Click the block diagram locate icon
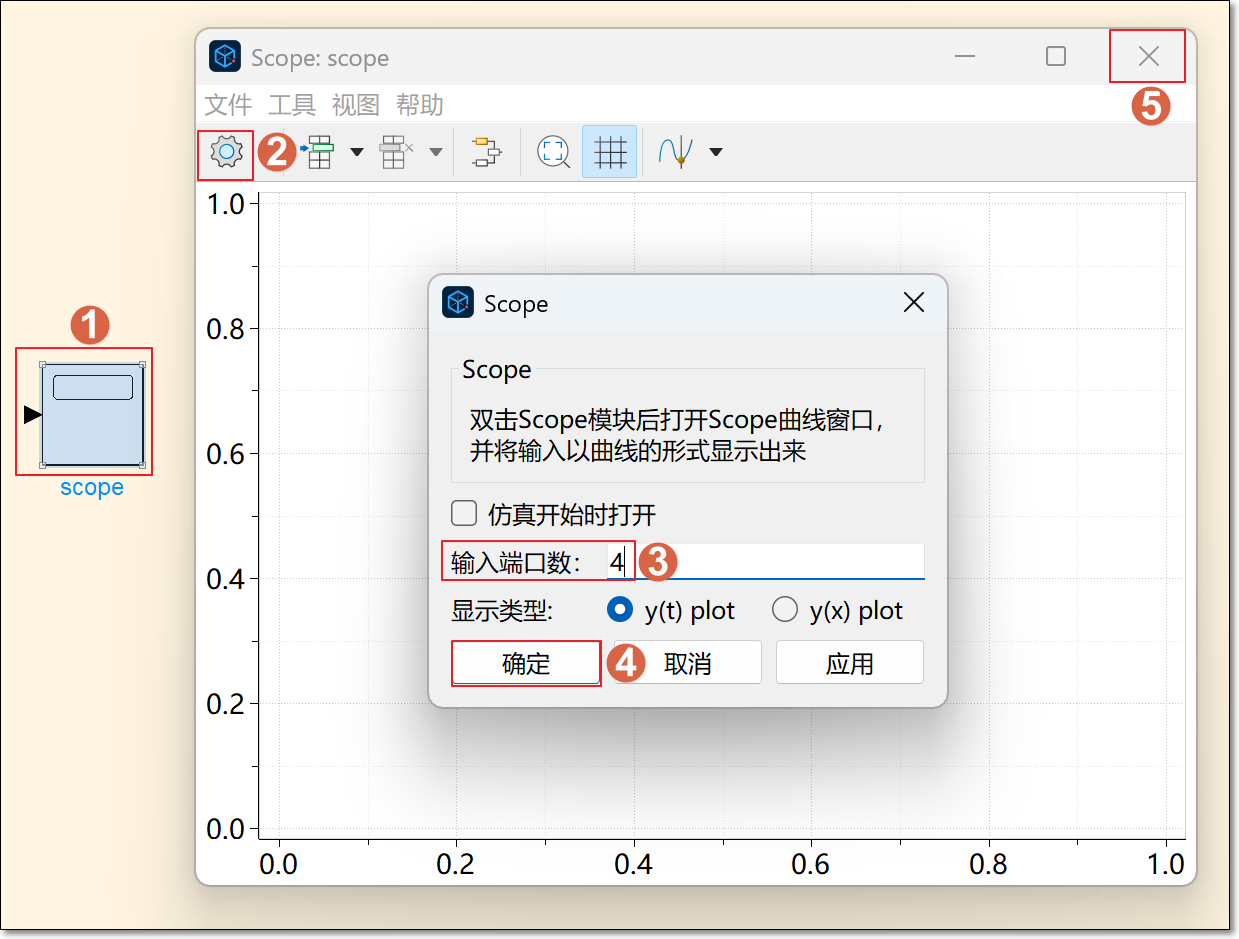The width and height of the screenshot is (1239, 939). 487,152
